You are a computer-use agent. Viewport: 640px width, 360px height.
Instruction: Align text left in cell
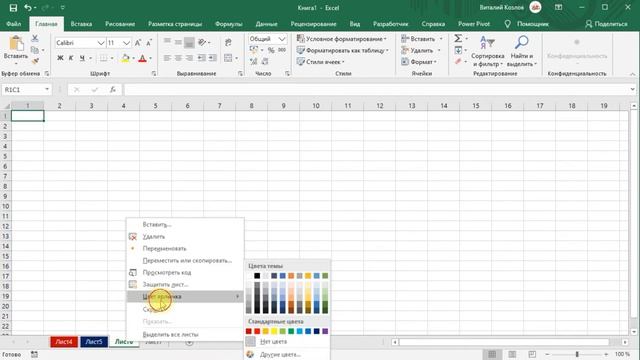167,58
